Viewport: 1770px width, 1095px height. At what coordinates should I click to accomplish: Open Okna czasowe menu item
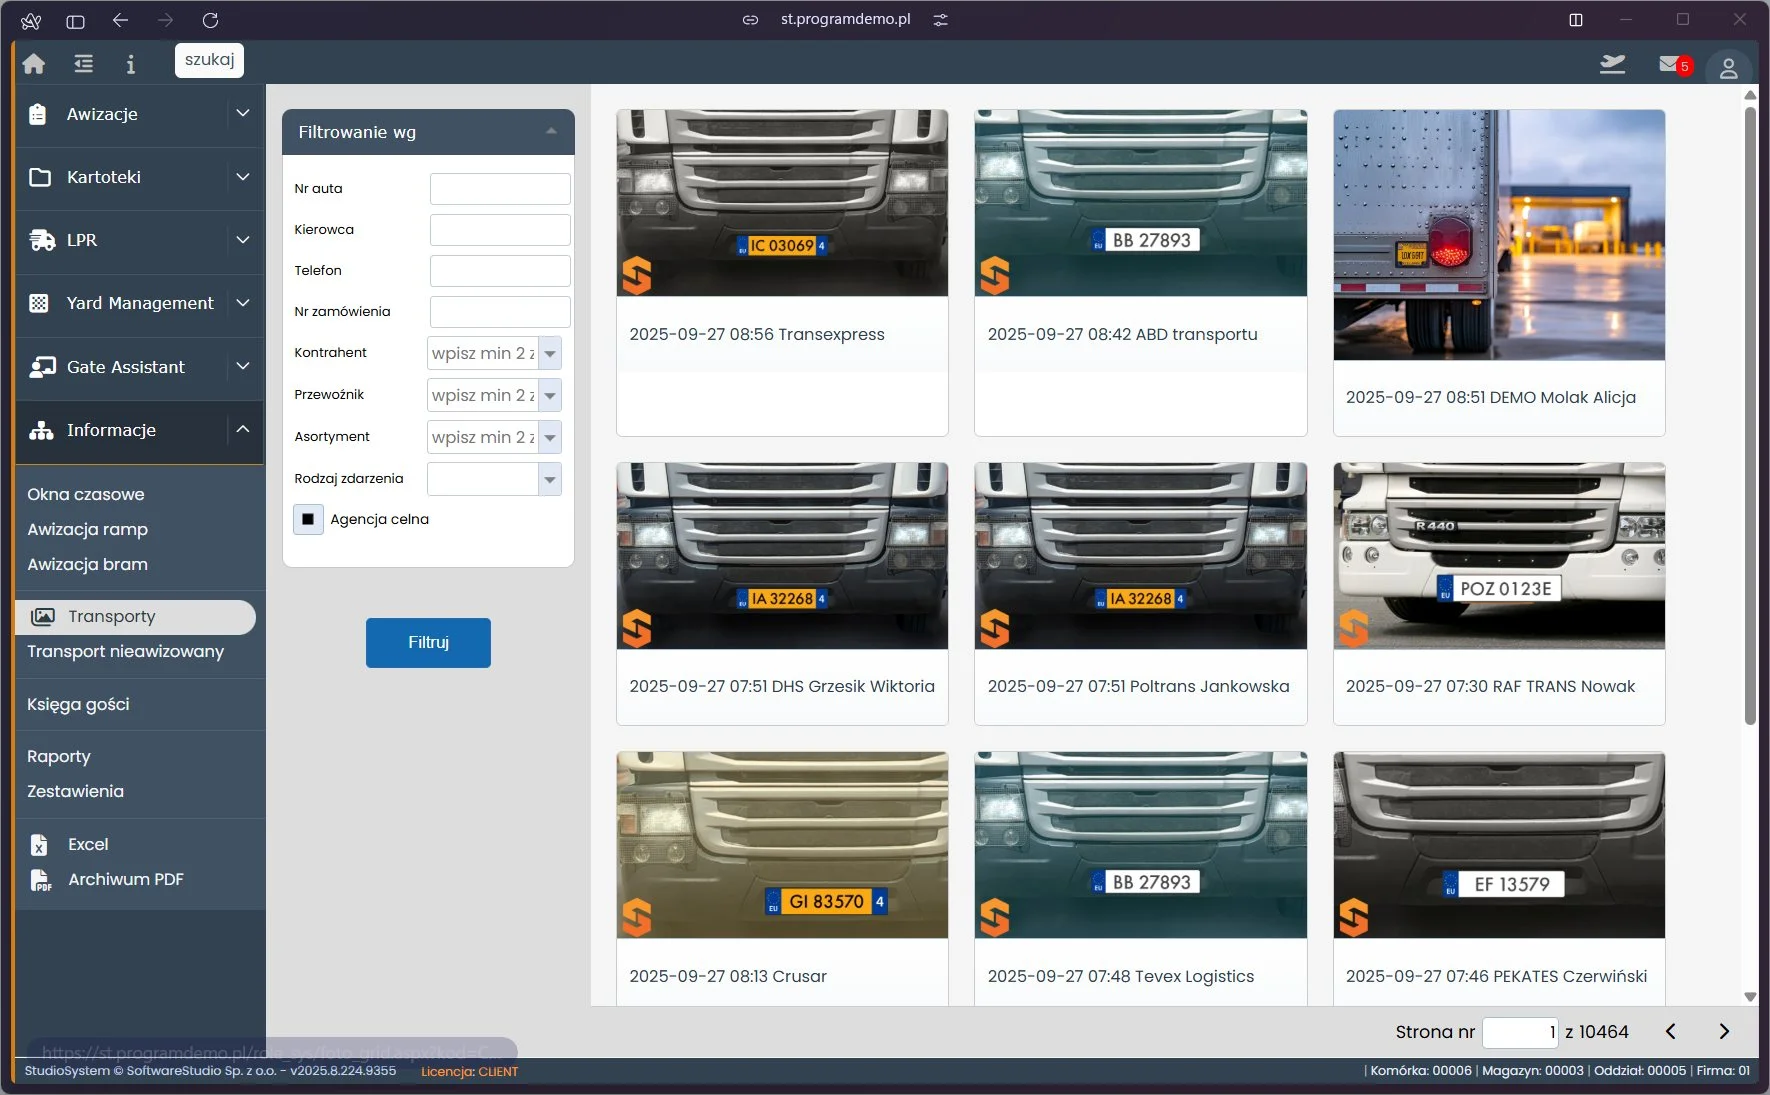pos(86,494)
